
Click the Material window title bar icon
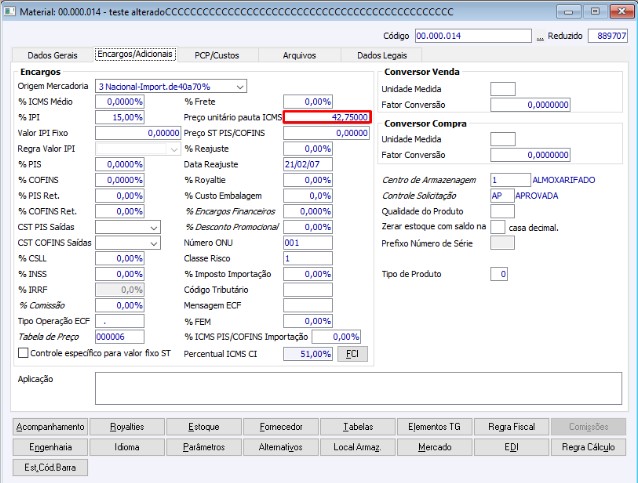point(10,11)
